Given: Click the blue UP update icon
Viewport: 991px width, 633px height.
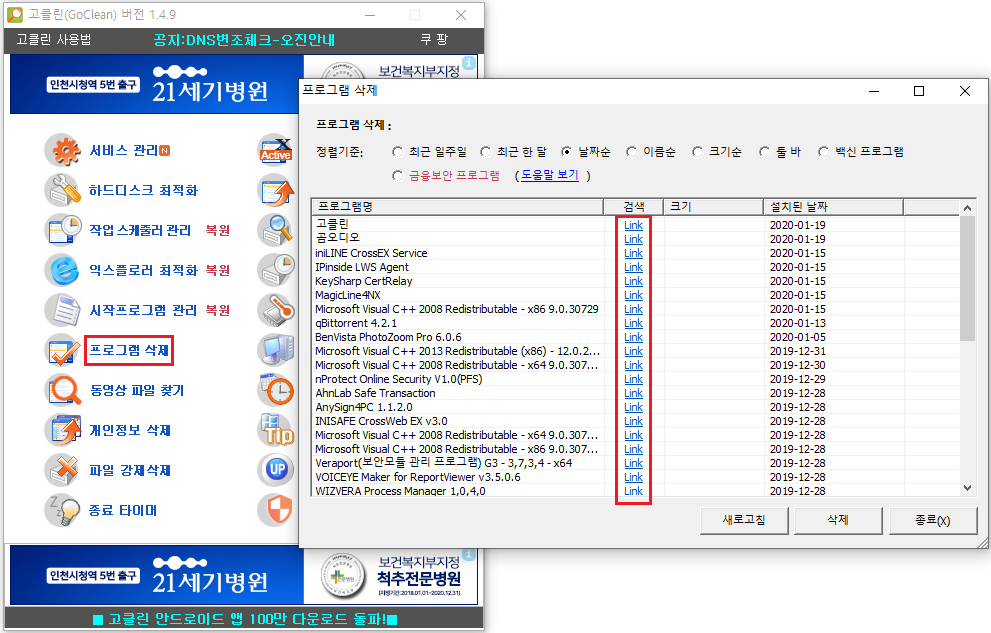Looking at the screenshot, I should (x=276, y=469).
